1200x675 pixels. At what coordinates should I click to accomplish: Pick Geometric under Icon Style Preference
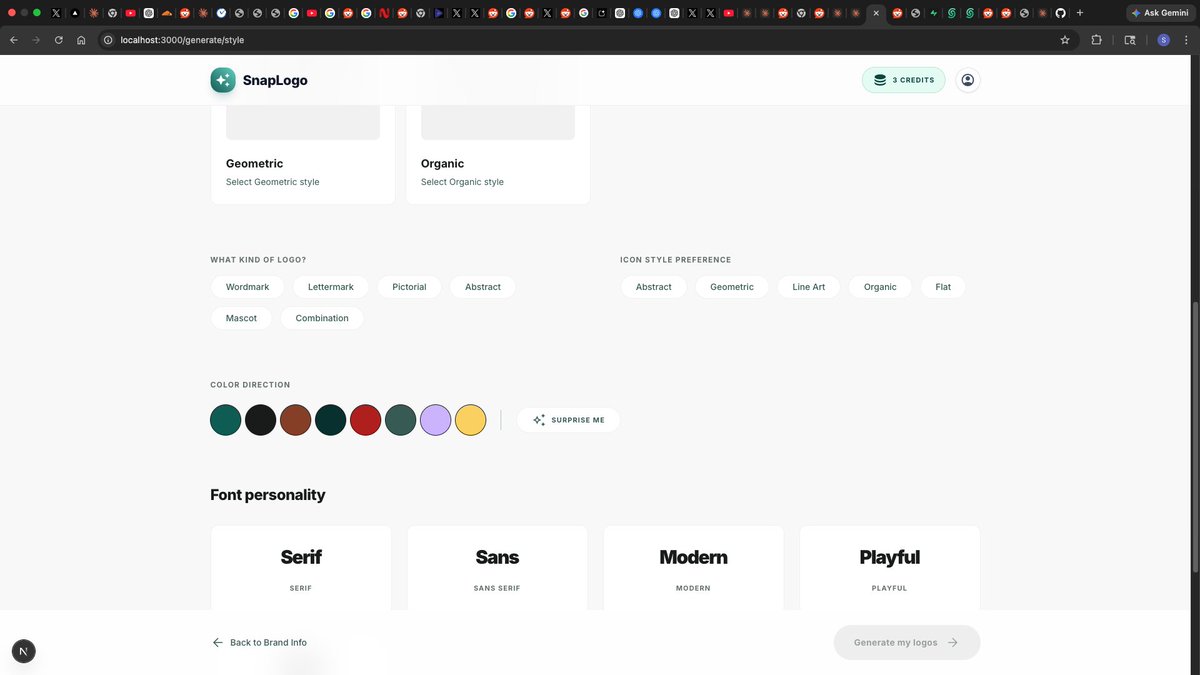coord(732,287)
